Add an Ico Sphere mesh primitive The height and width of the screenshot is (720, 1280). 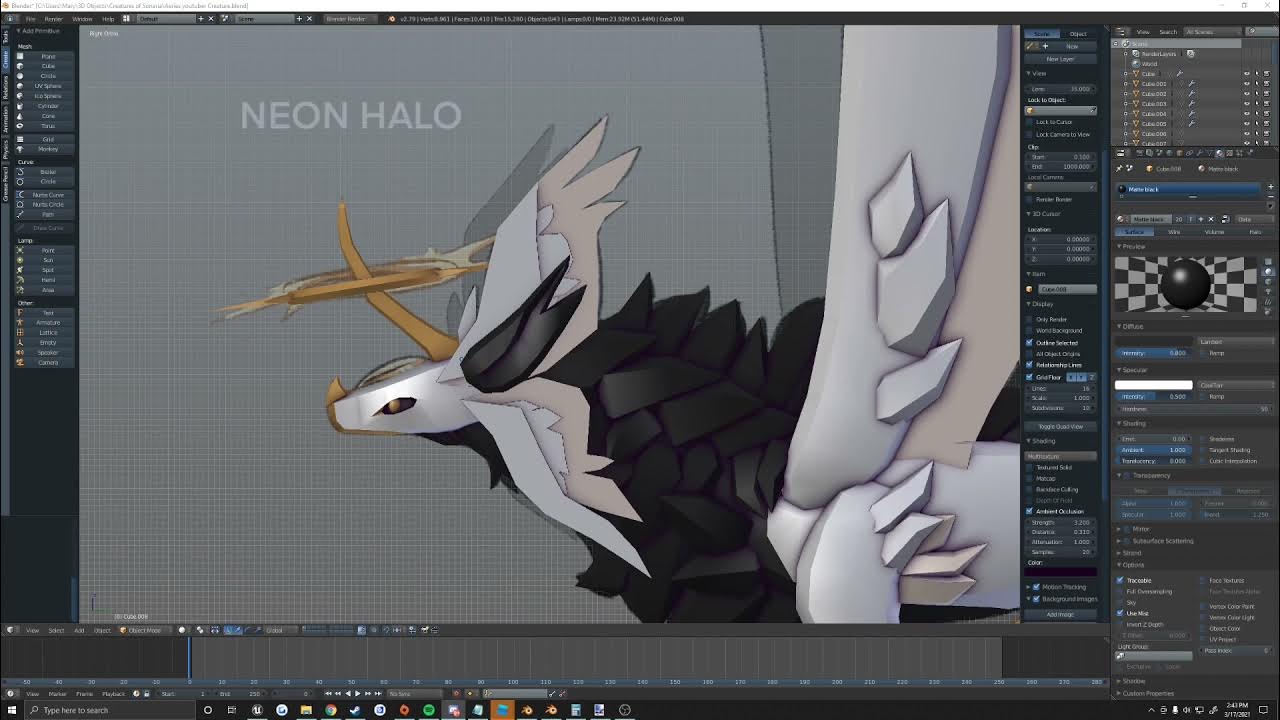(47, 96)
